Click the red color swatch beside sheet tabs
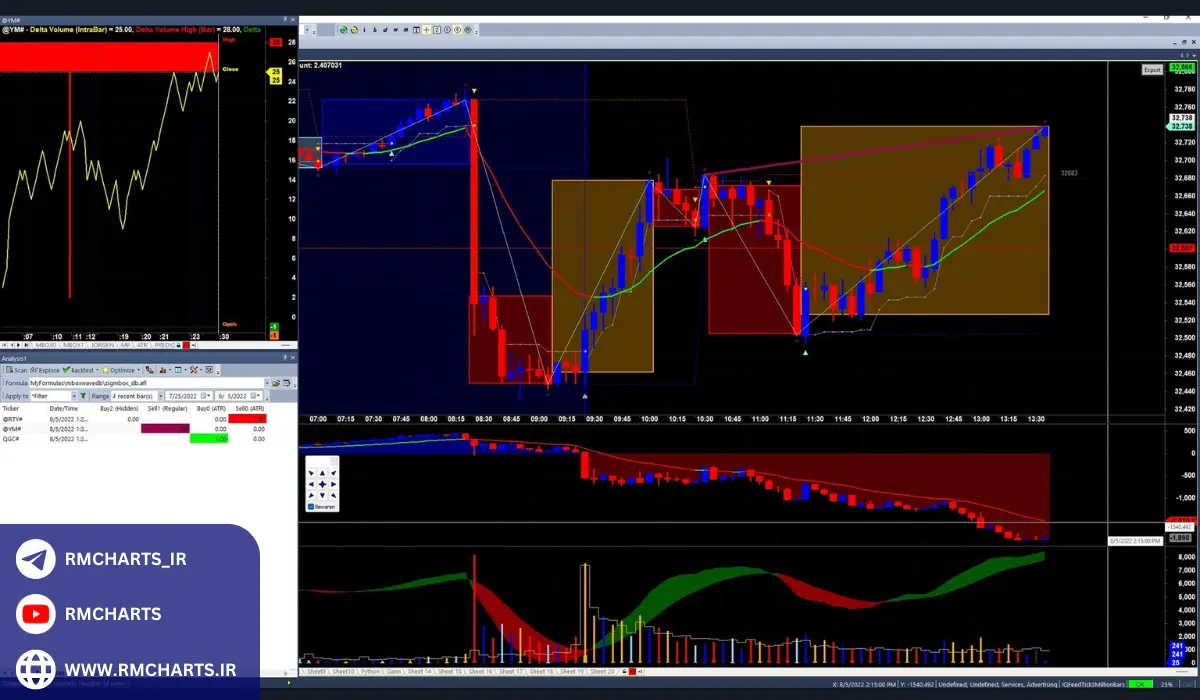This screenshot has width=1200, height=700. (x=631, y=672)
